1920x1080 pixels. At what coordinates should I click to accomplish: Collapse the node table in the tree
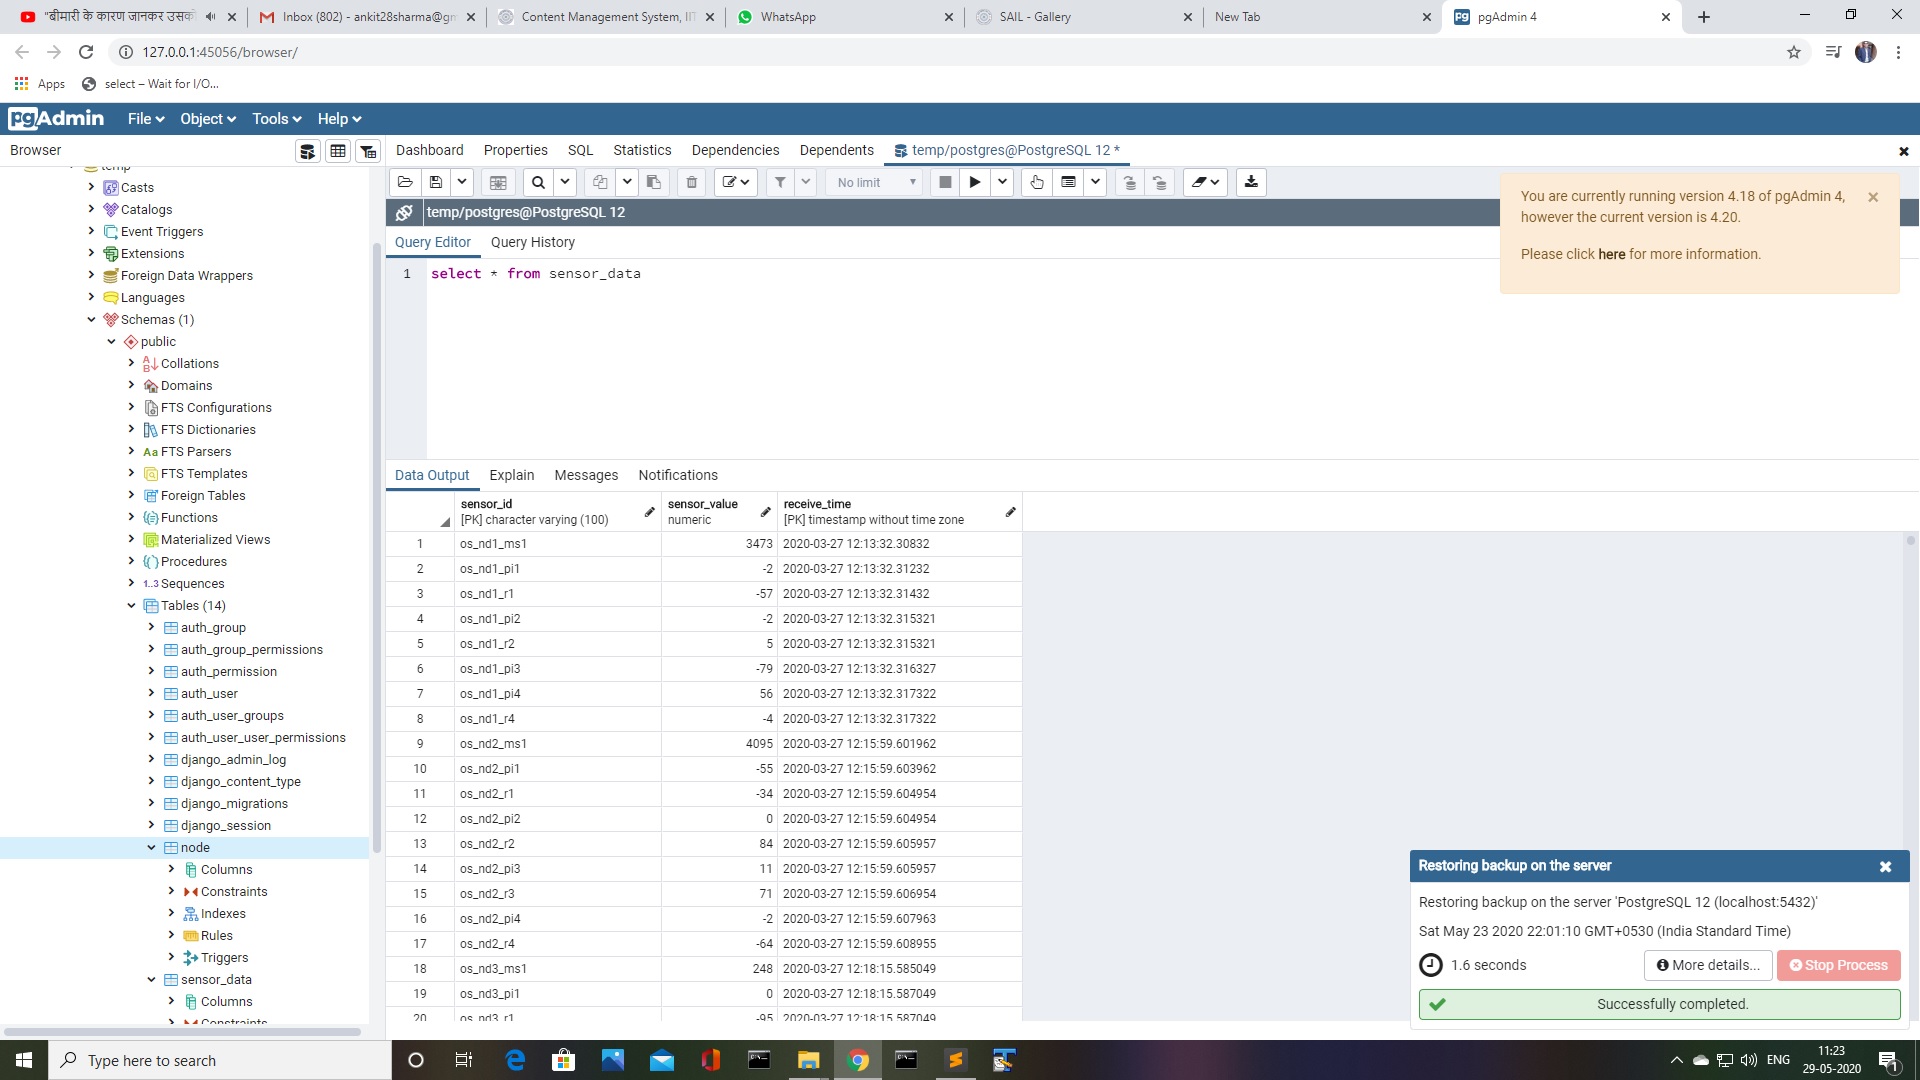point(151,847)
